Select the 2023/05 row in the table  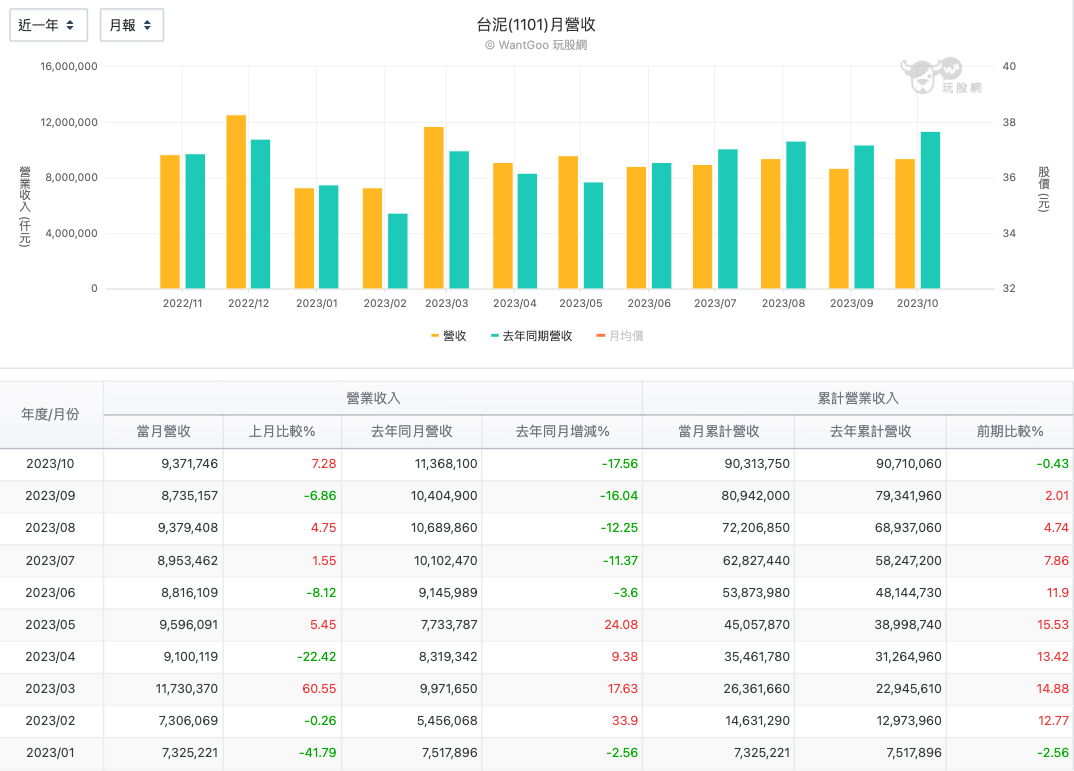pyautogui.click(x=52, y=625)
